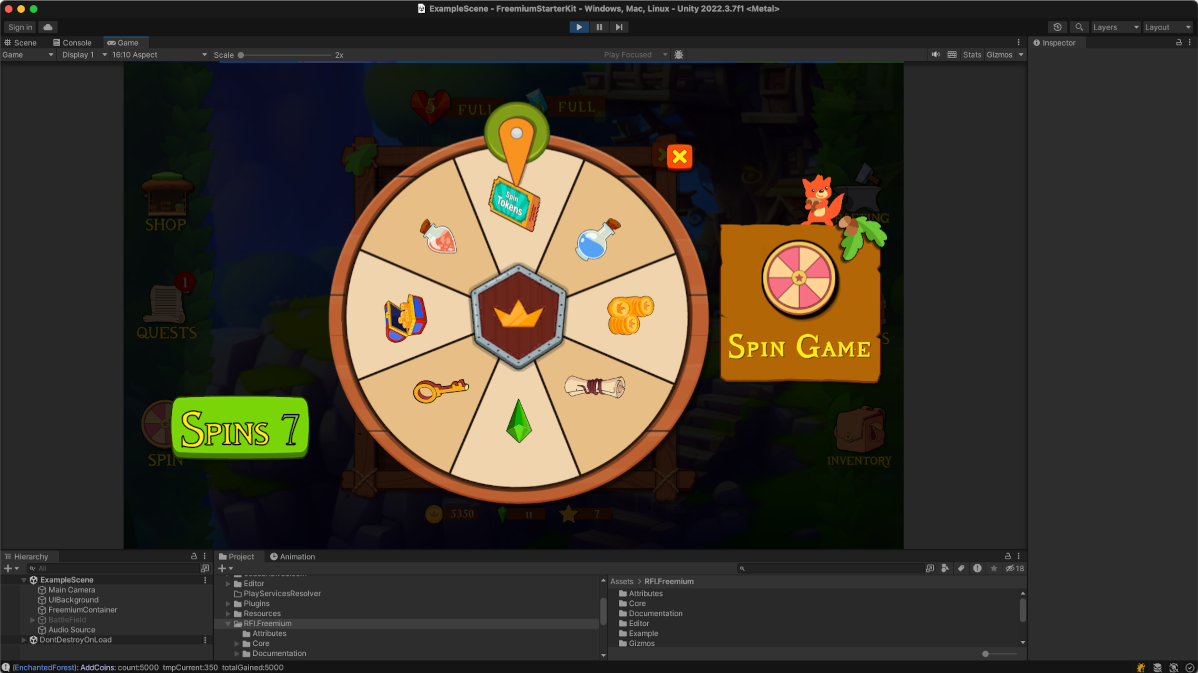Click the Spin Game button
Screen dimensions: 1198x673
click(798, 302)
